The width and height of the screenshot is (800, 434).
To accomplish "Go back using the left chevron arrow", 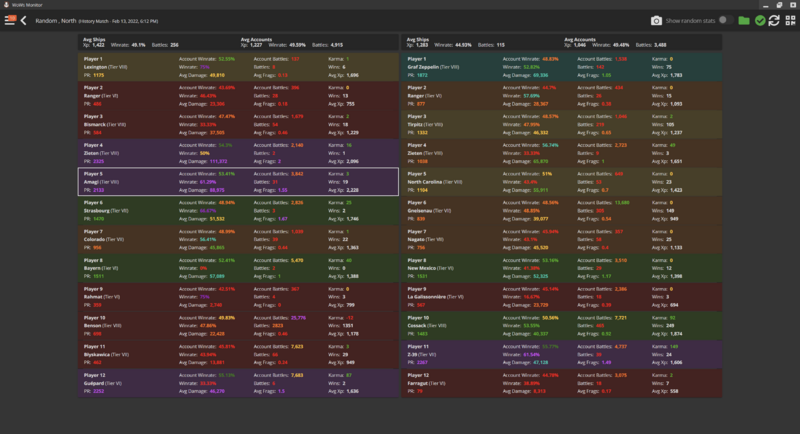I will pos(23,20).
